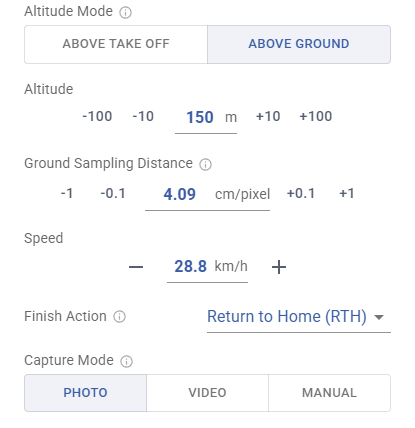The width and height of the screenshot is (415, 428).
Task: Switch capture mode to VIDEO
Action: click(x=207, y=393)
